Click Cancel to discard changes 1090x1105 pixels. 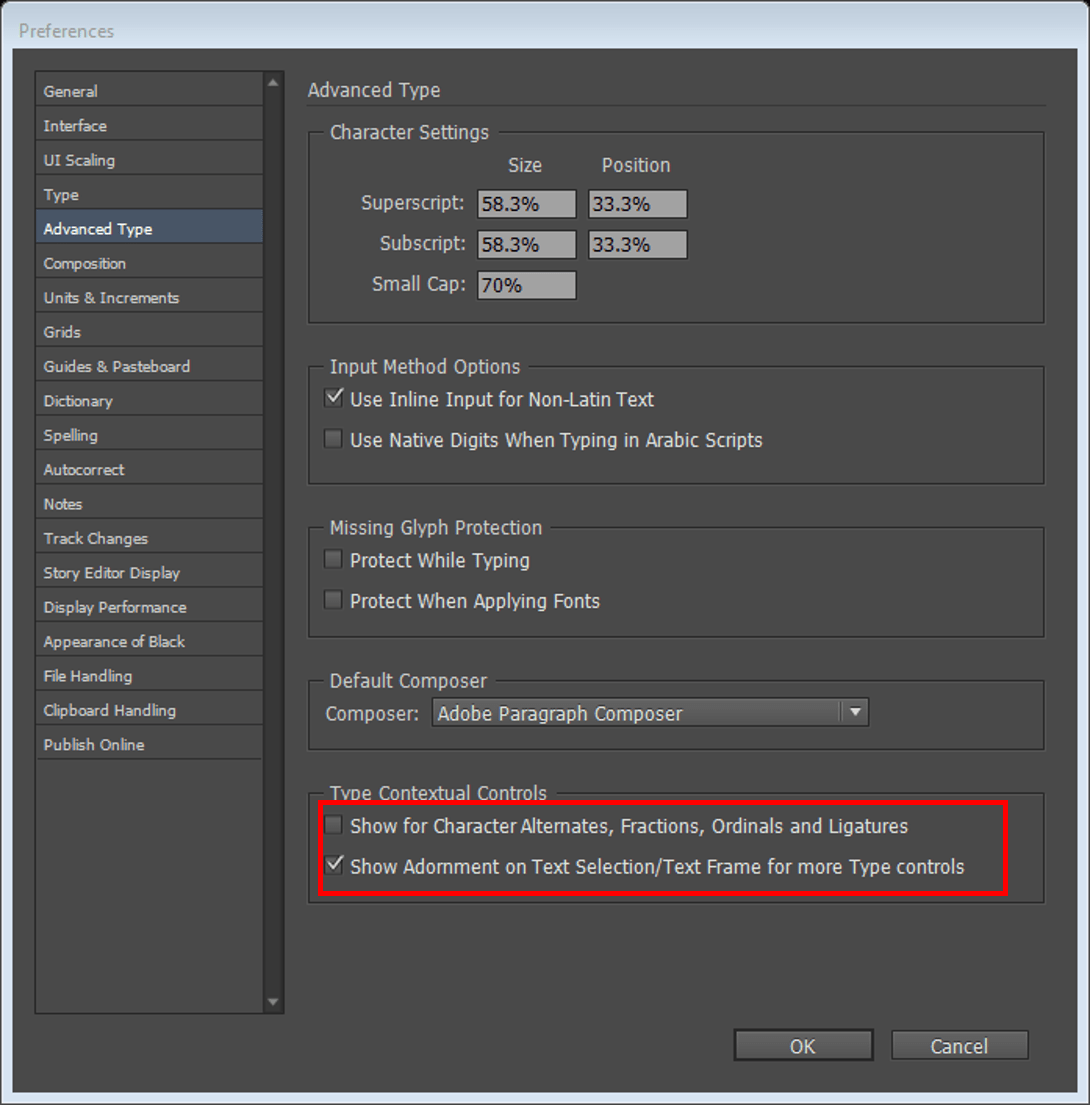click(x=959, y=1045)
